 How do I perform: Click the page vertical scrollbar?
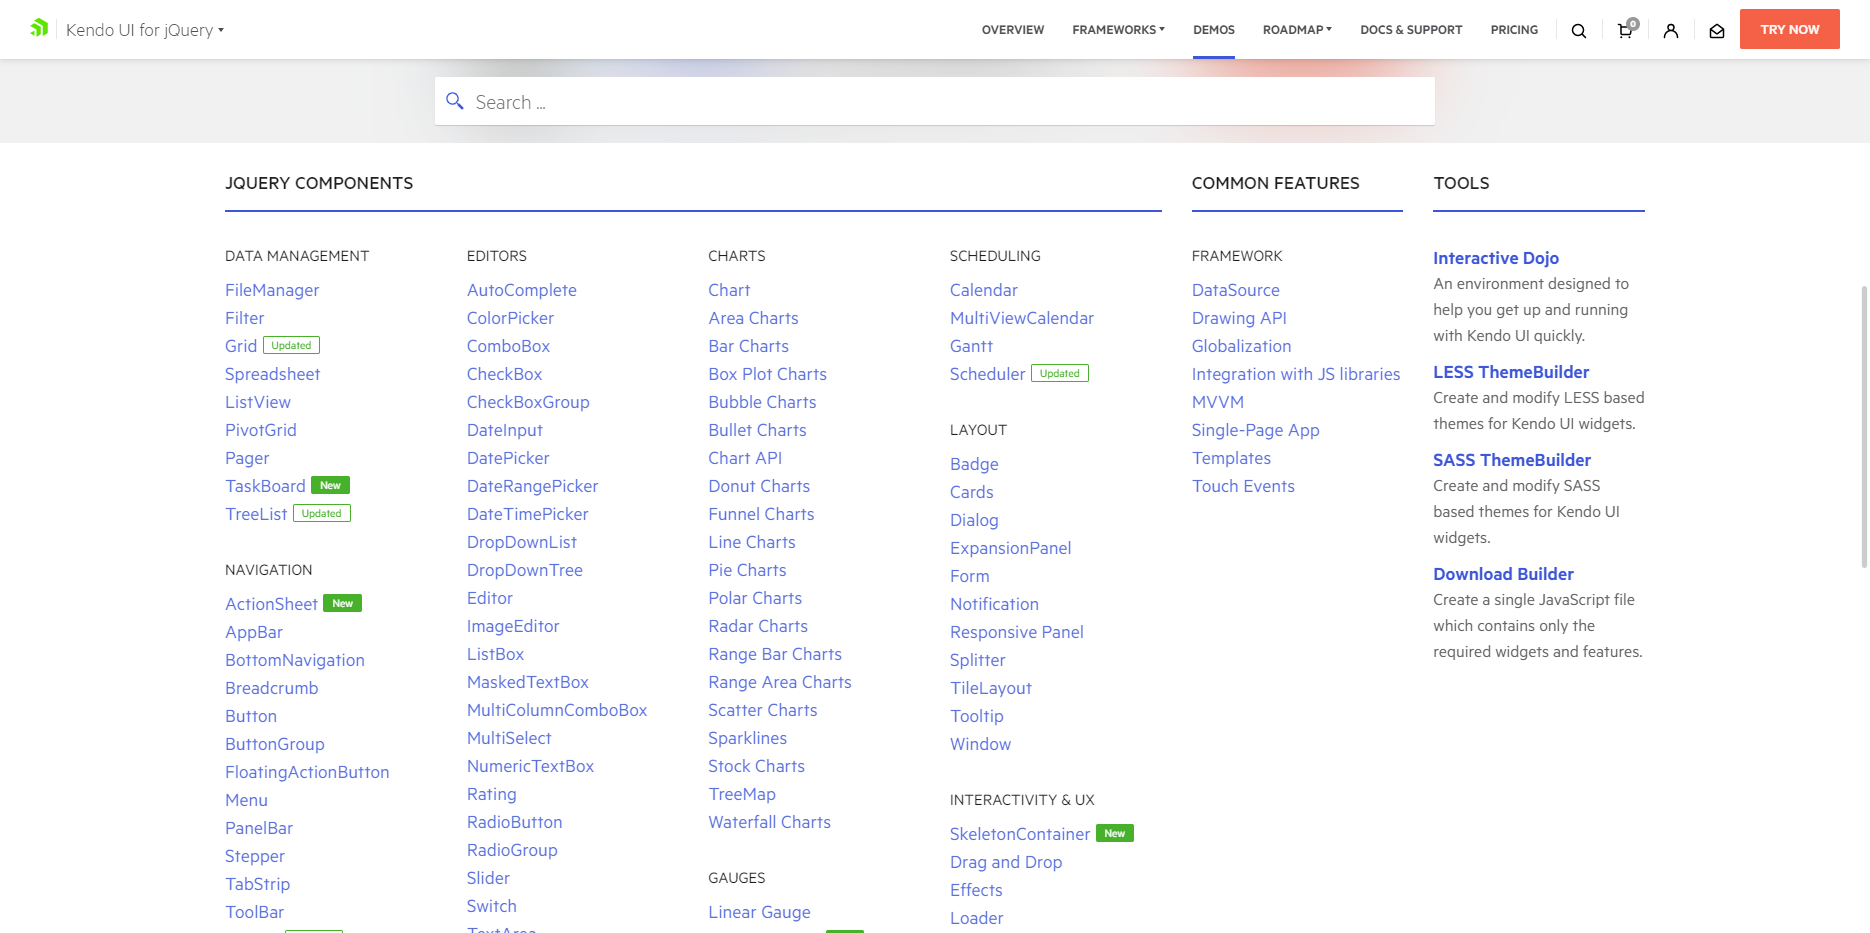coord(1864,427)
